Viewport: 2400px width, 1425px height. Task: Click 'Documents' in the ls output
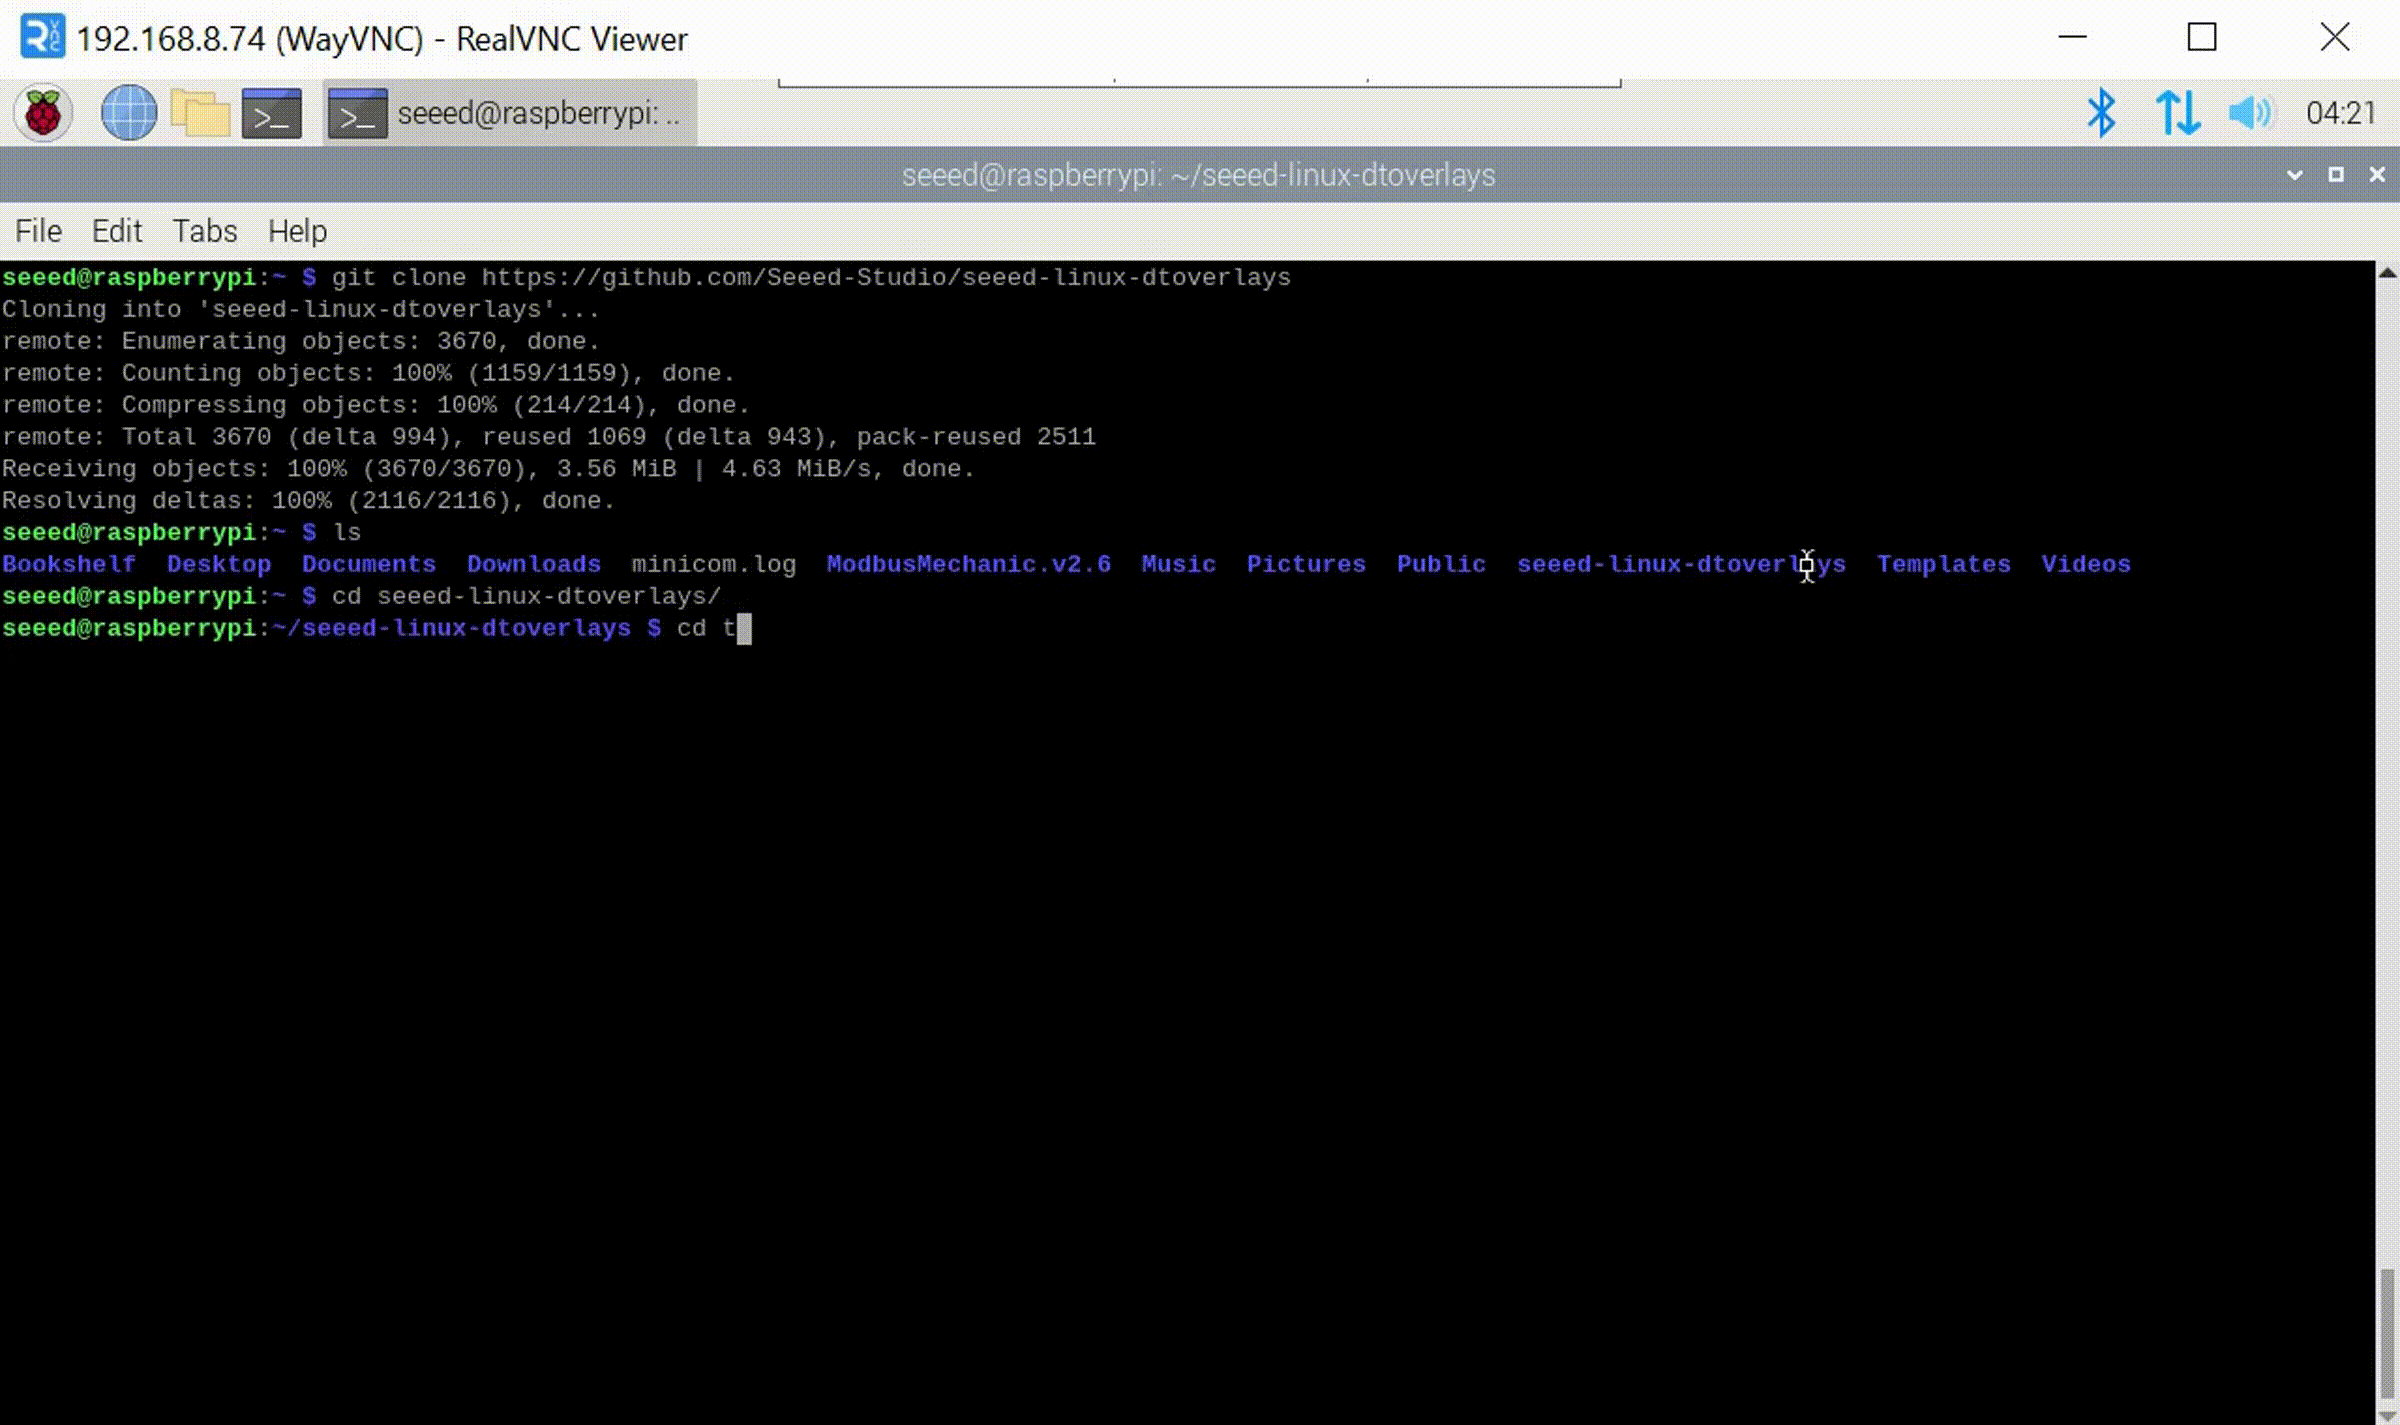click(369, 564)
